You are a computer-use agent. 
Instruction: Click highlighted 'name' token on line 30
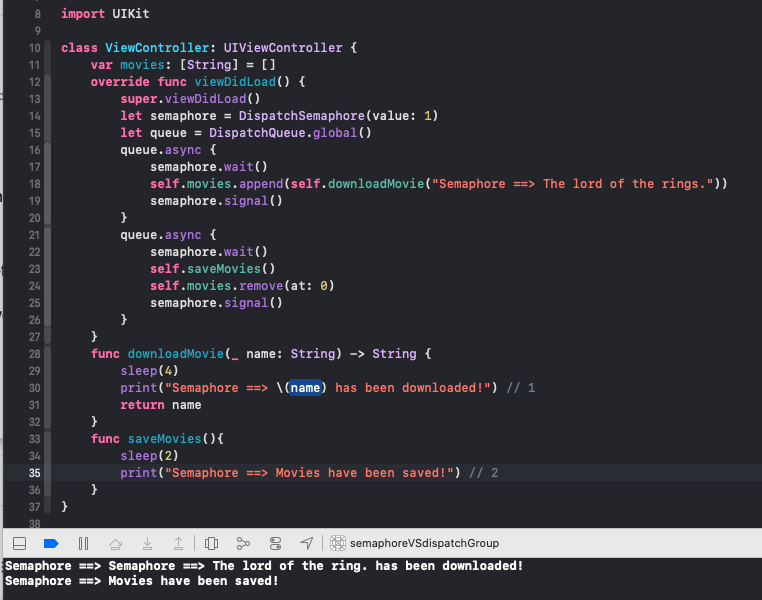click(x=305, y=388)
